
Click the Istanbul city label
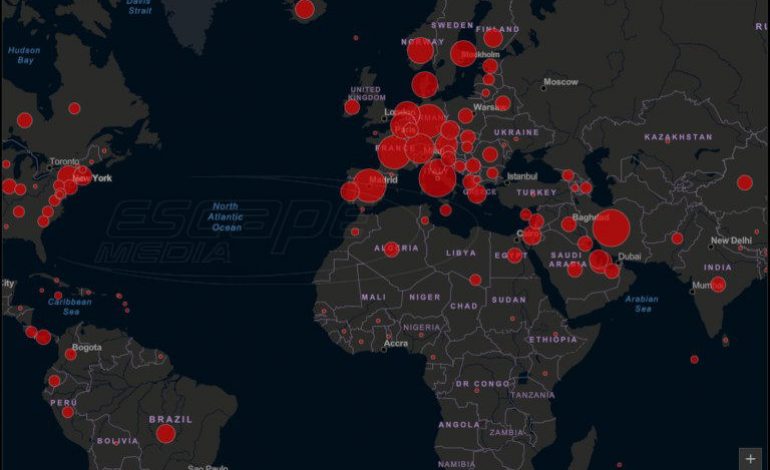click(x=522, y=176)
